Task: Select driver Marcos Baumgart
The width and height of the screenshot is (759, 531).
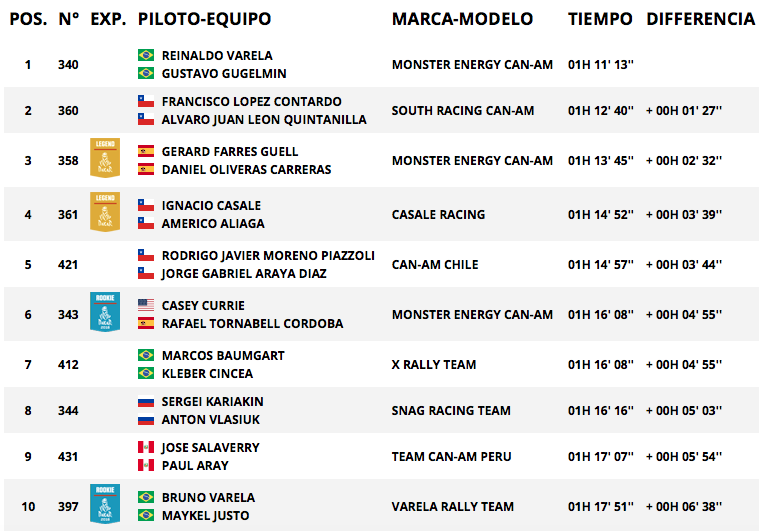Action: (223, 355)
